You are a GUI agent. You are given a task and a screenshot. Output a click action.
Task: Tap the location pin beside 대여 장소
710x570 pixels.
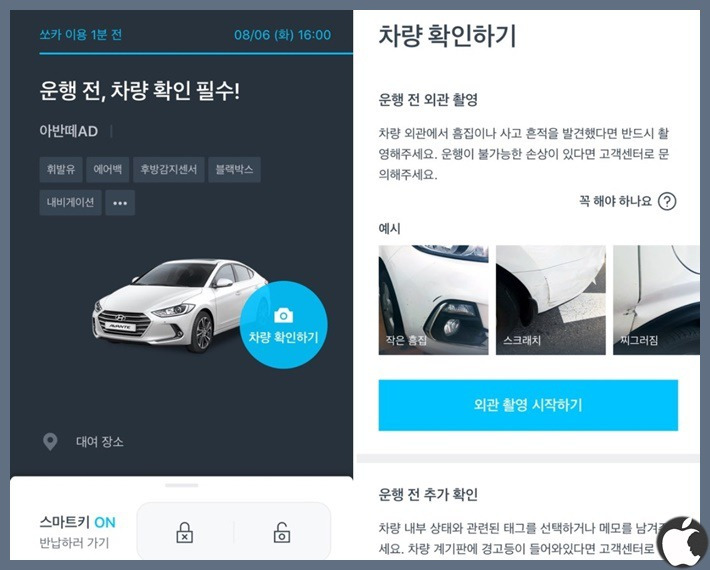pyautogui.click(x=50, y=442)
